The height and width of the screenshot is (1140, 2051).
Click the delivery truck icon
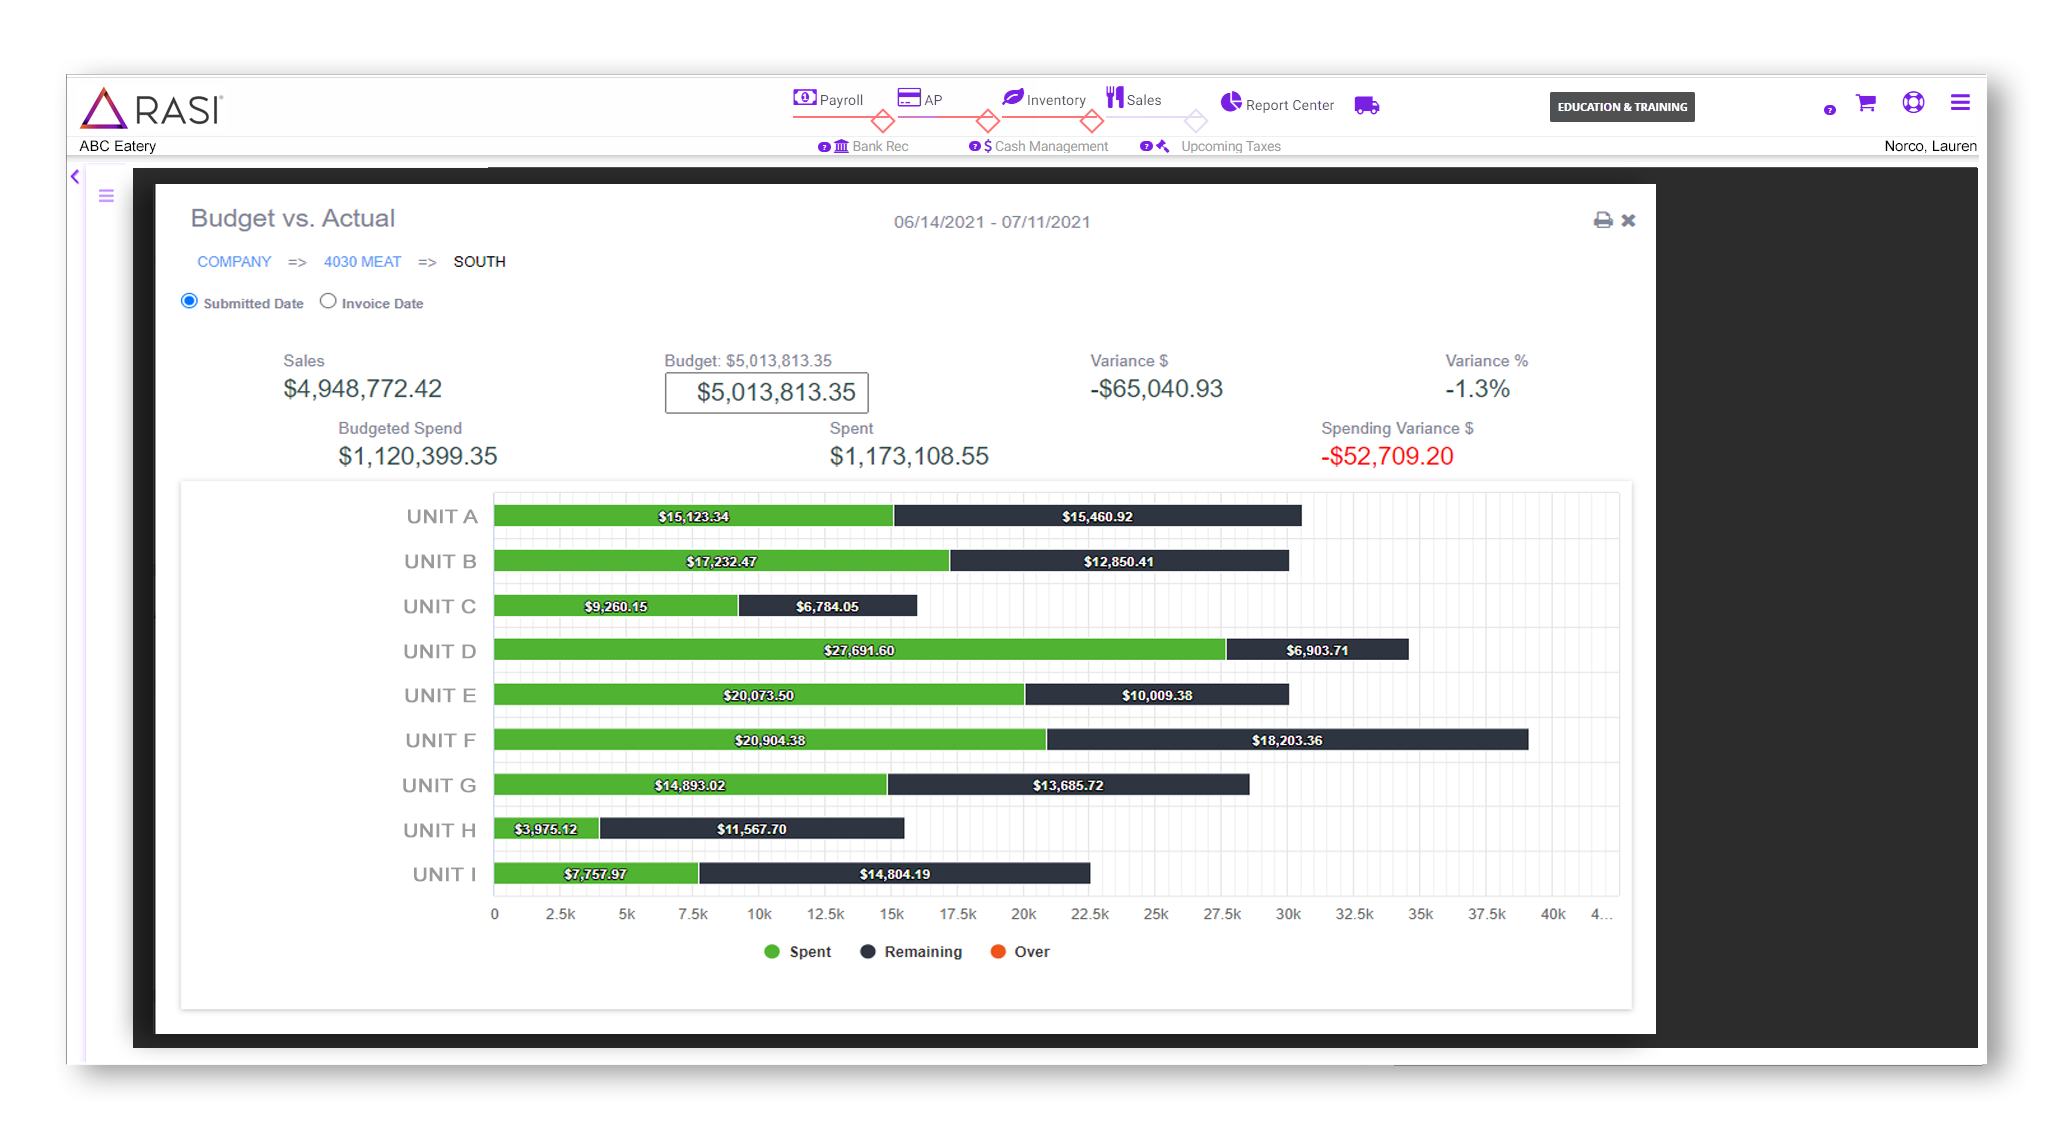[x=1366, y=105]
